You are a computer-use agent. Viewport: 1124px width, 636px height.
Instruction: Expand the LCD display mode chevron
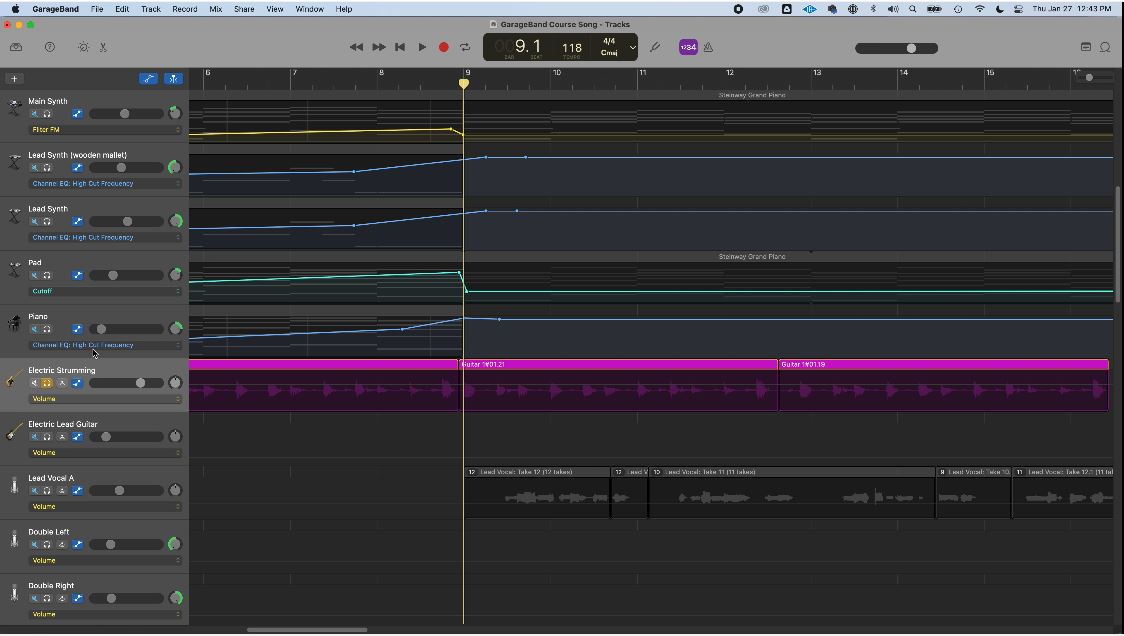click(632, 47)
